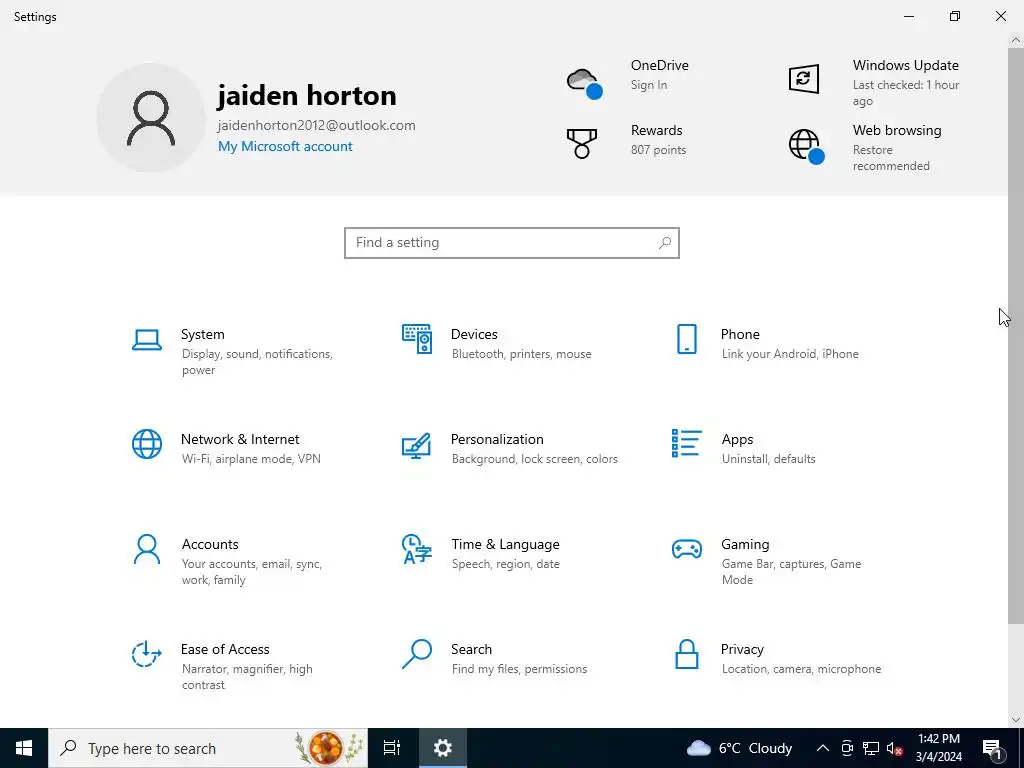Select the Personalization paintbrush icon
Screen dimensions: 1024x768
coord(416,445)
